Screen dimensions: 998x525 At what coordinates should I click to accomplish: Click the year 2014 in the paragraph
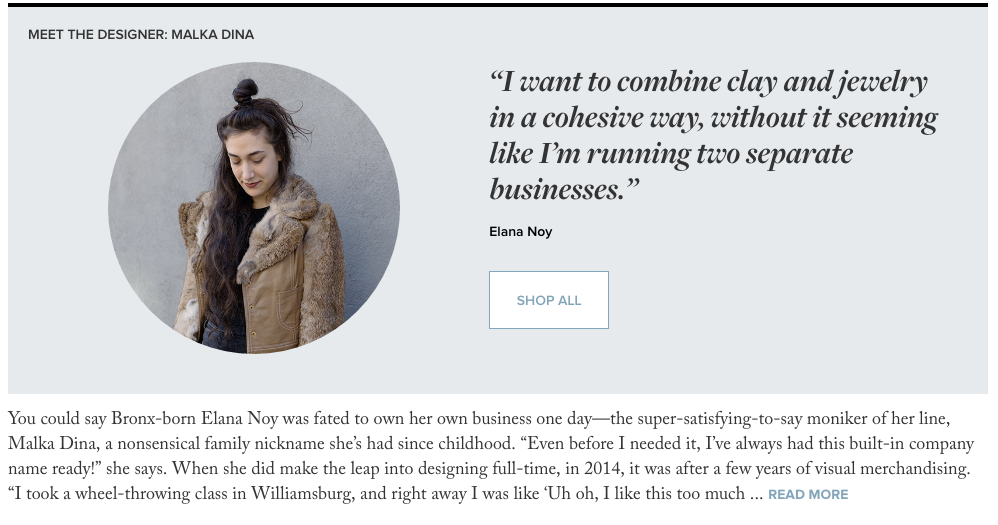pyautogui.click(x=602, y=469)
